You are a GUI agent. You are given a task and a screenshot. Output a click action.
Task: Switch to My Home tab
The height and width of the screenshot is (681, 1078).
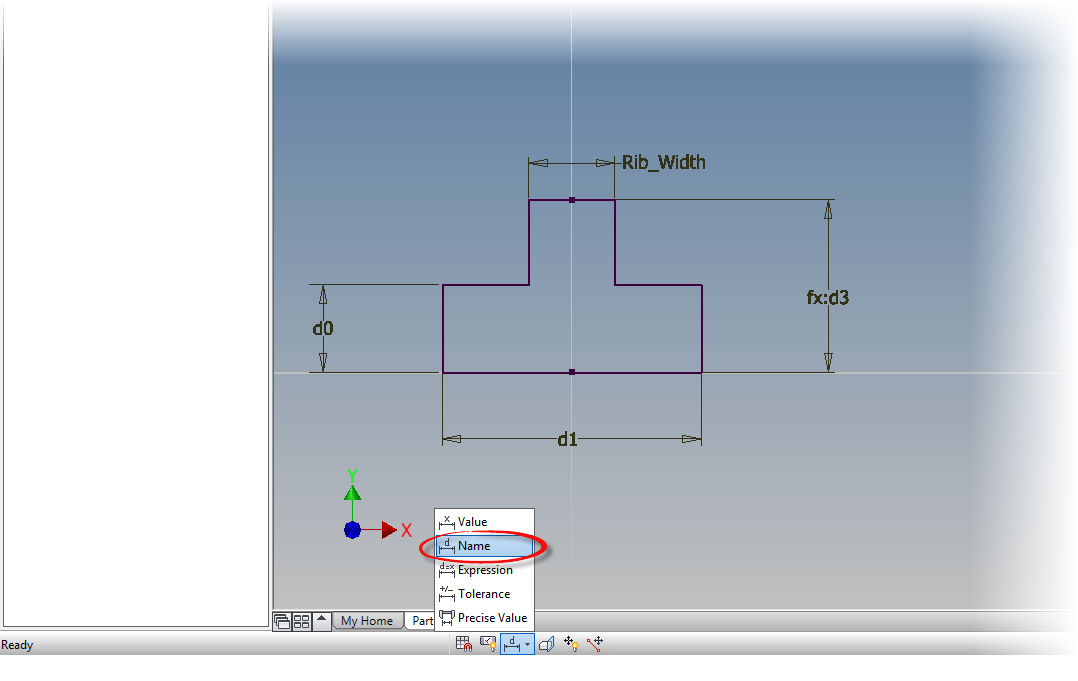[x=367, y=621]
